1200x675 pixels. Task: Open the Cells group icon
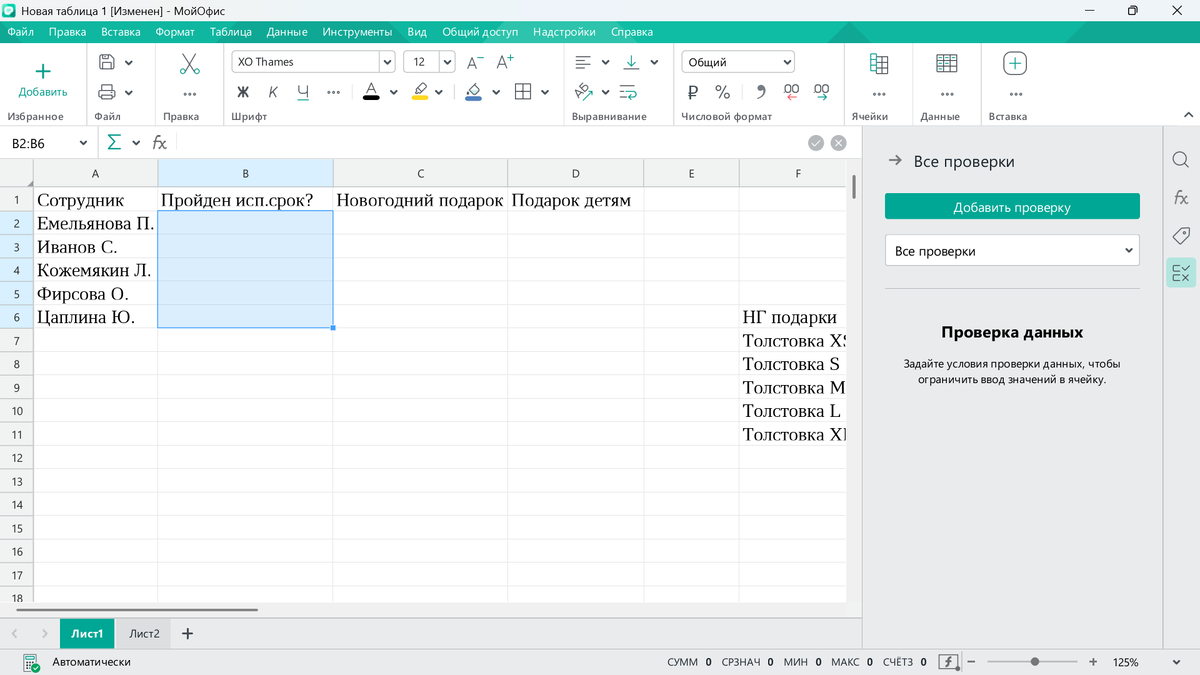879,64
